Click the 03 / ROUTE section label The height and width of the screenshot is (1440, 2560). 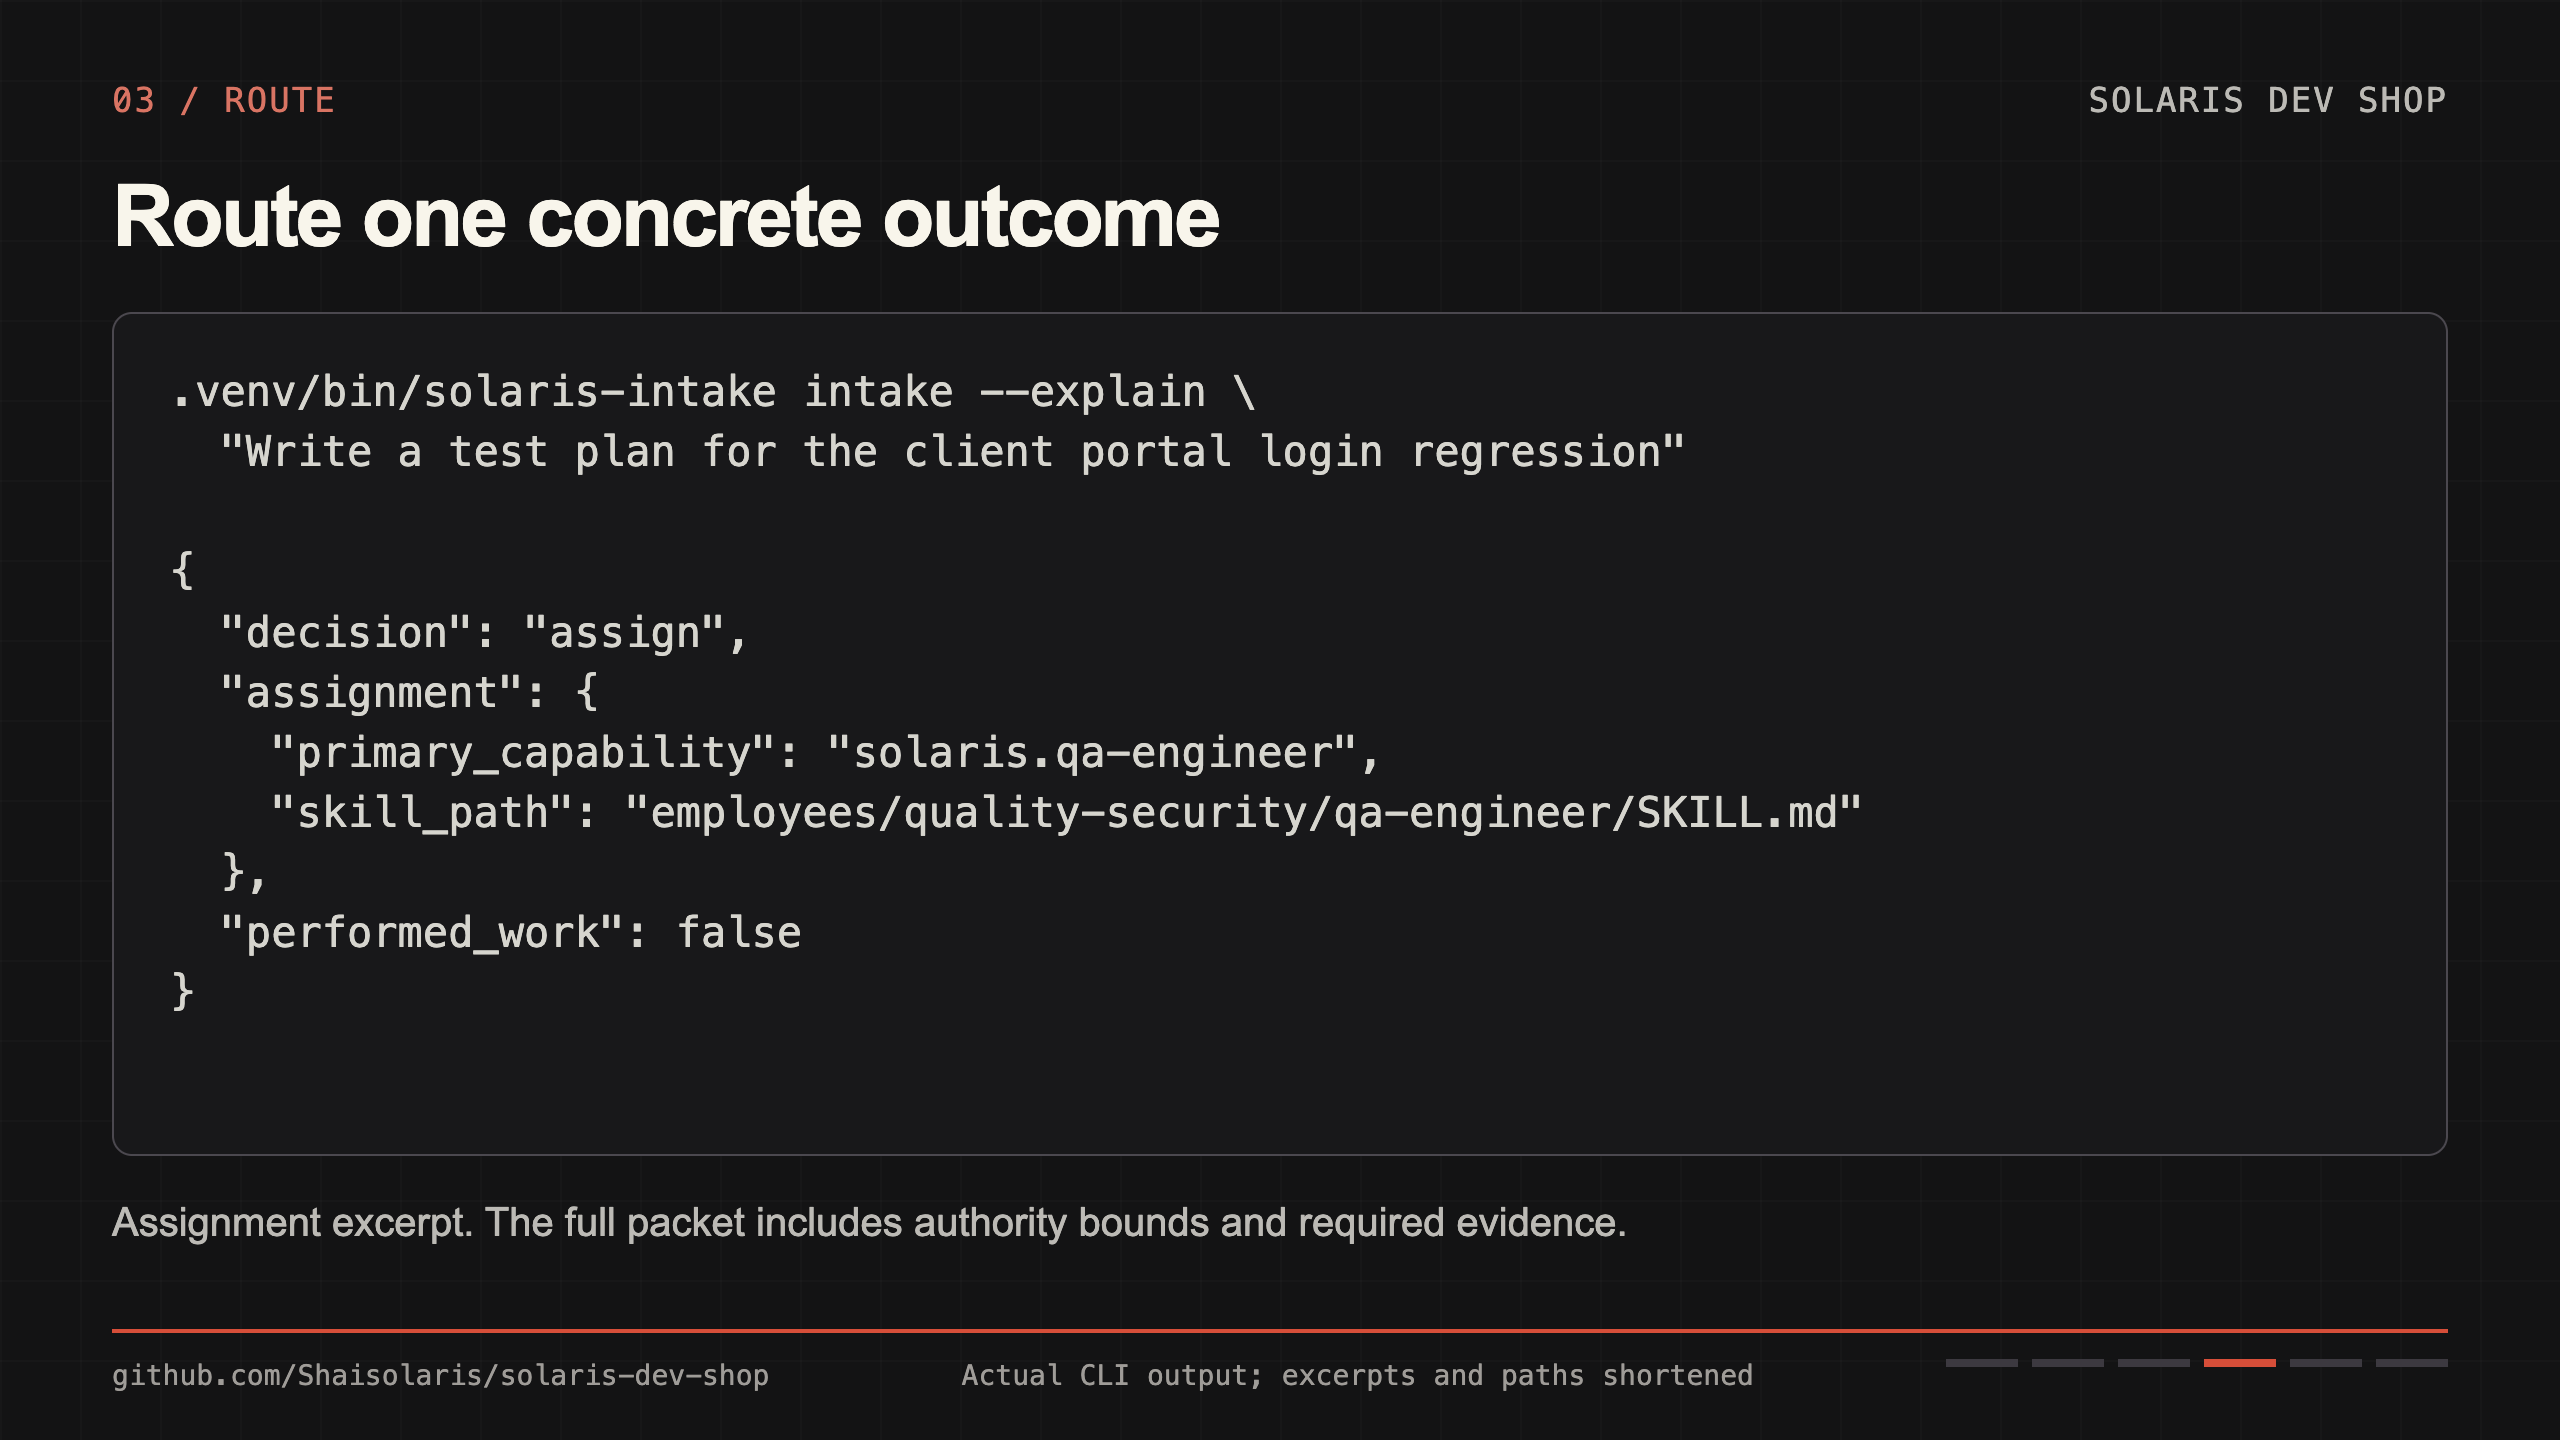(x=223, y=100)
